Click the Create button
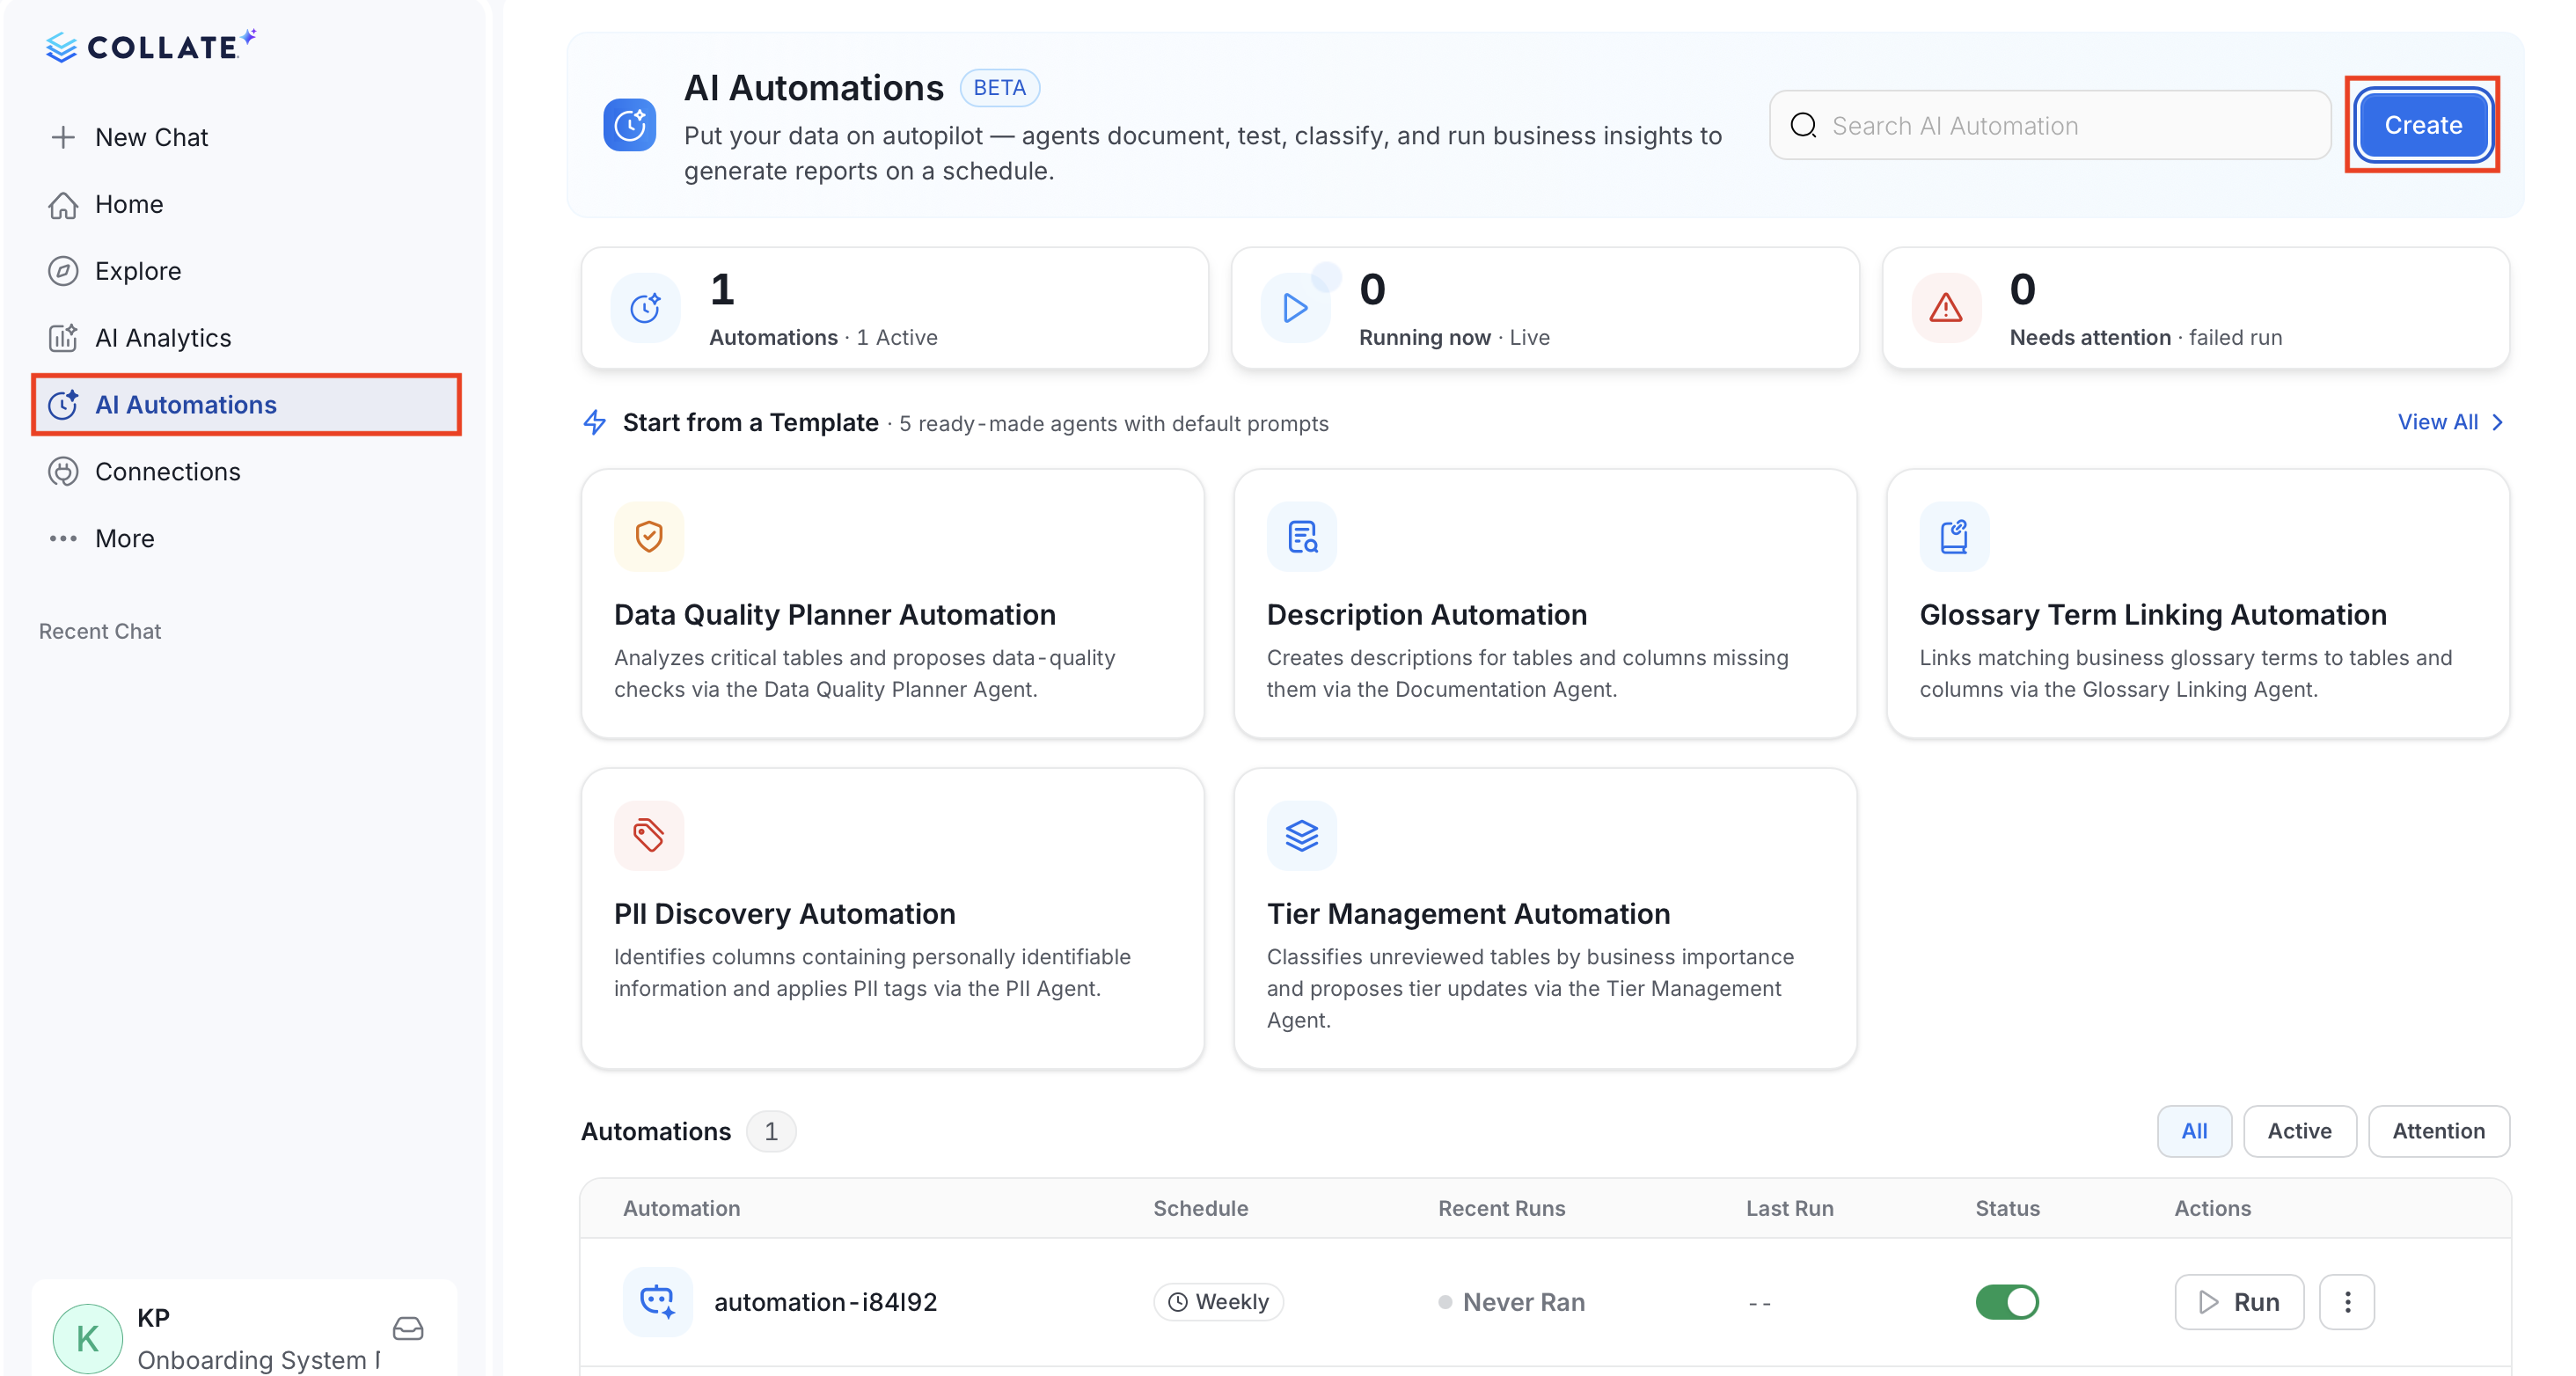Screen dimensions: 2576x1376 point(2422,125)
